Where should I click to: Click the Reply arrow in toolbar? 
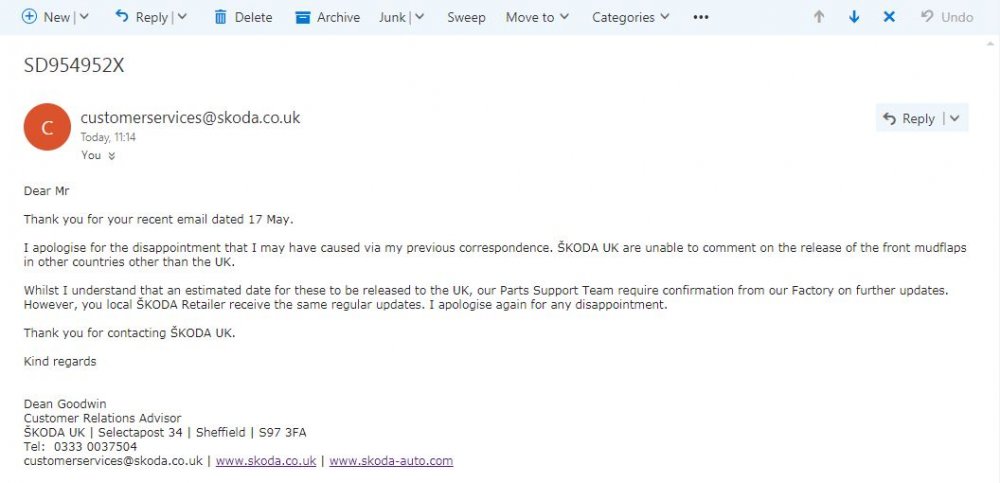tap(121, 17)
